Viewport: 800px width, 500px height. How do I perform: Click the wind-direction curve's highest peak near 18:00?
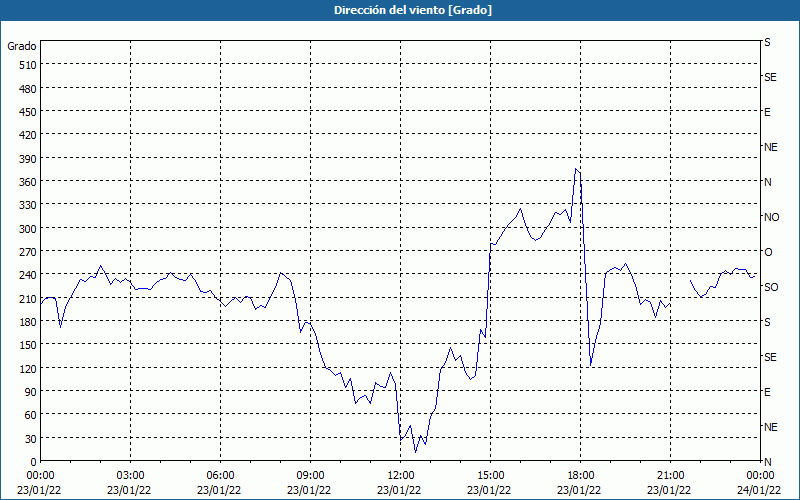pos(576,169)
